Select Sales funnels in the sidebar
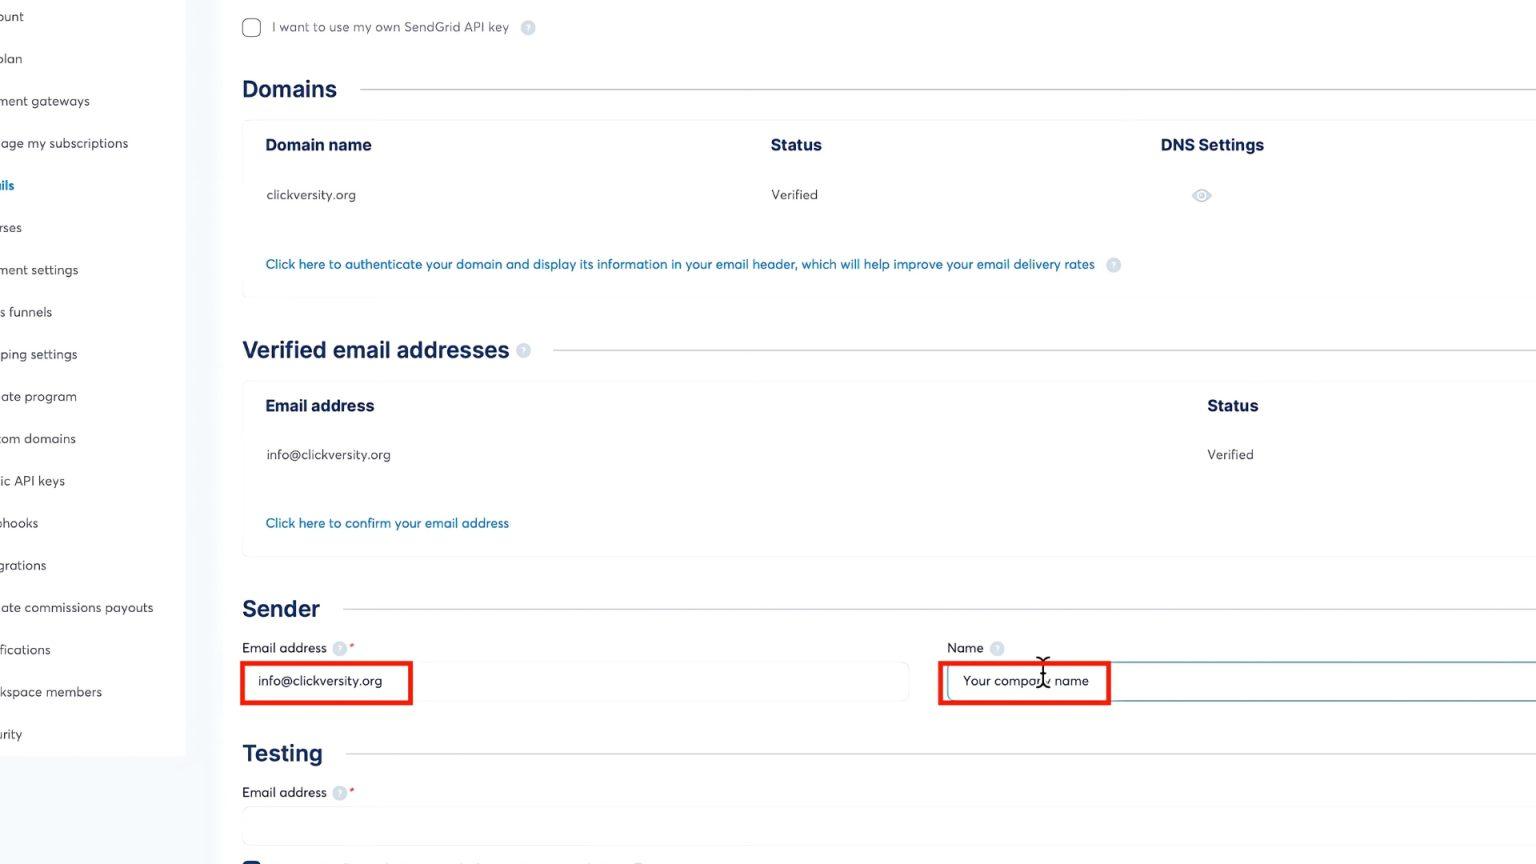The image size is (1536, 864). [26, 311]
